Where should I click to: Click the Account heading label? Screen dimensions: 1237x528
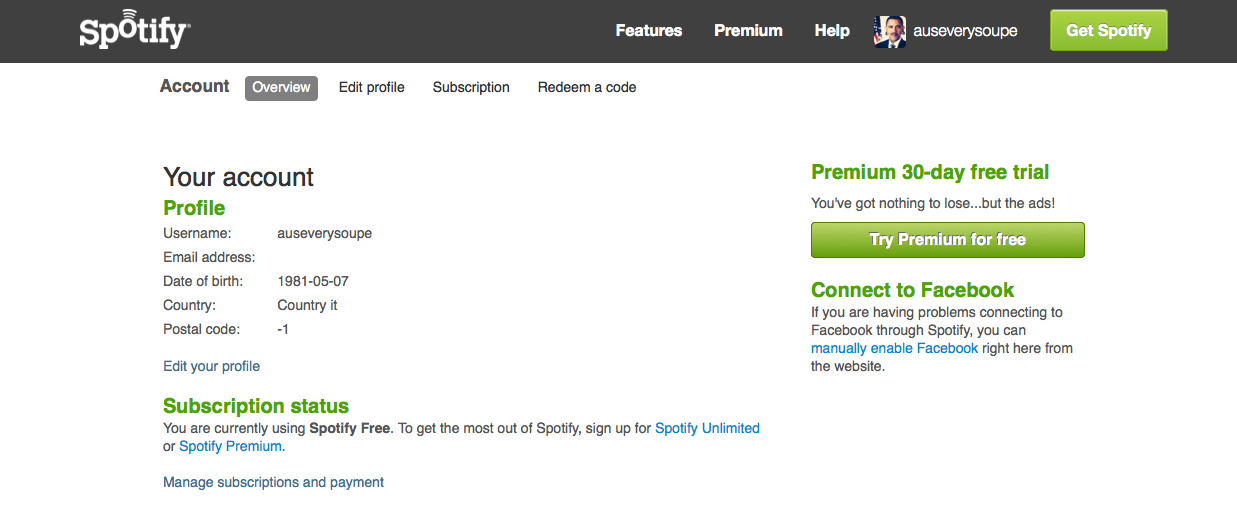[195, 87]
